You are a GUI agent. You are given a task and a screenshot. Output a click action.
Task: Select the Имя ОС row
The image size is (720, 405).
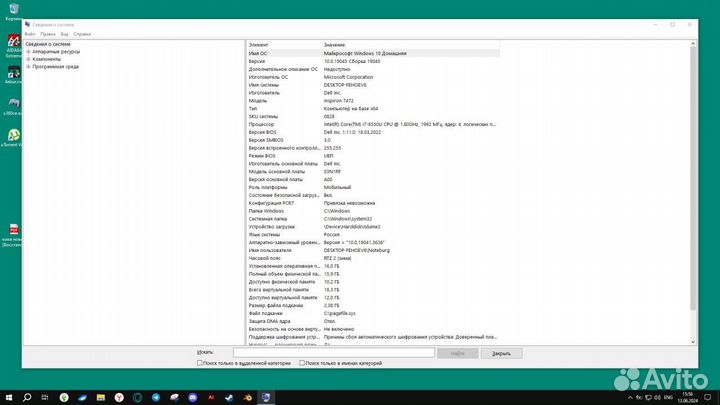373,53
